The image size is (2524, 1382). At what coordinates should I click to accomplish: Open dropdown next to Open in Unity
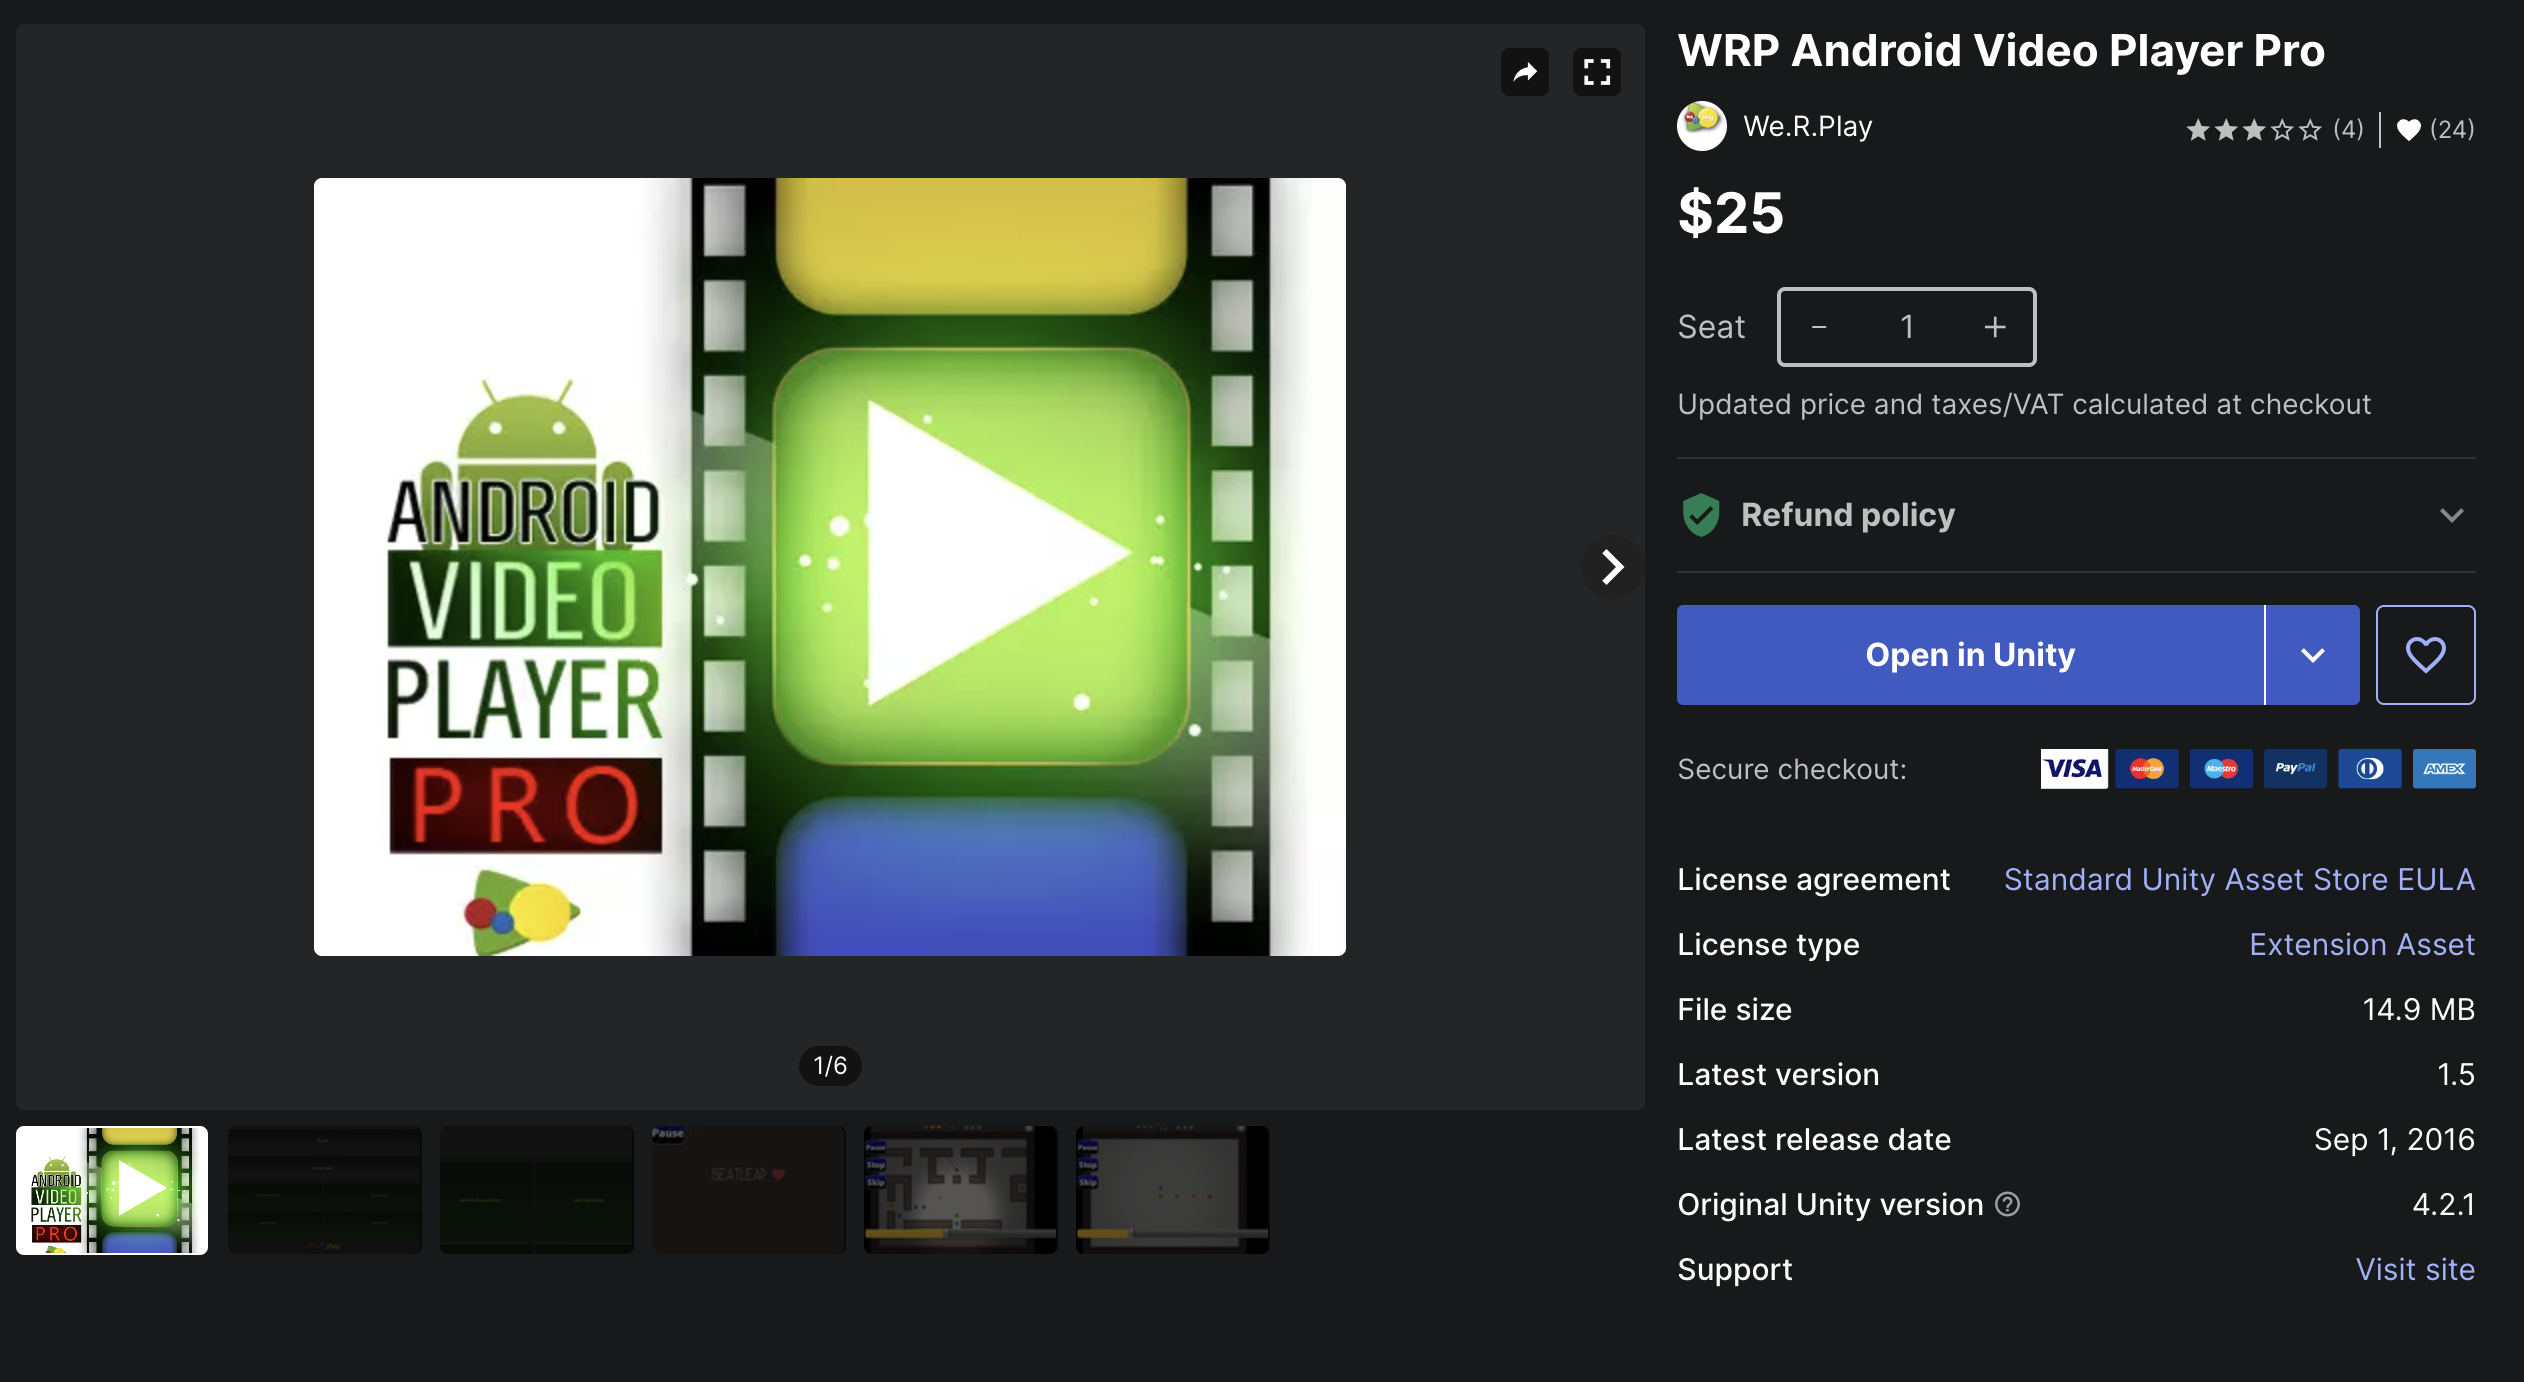tap(2313, 655)
